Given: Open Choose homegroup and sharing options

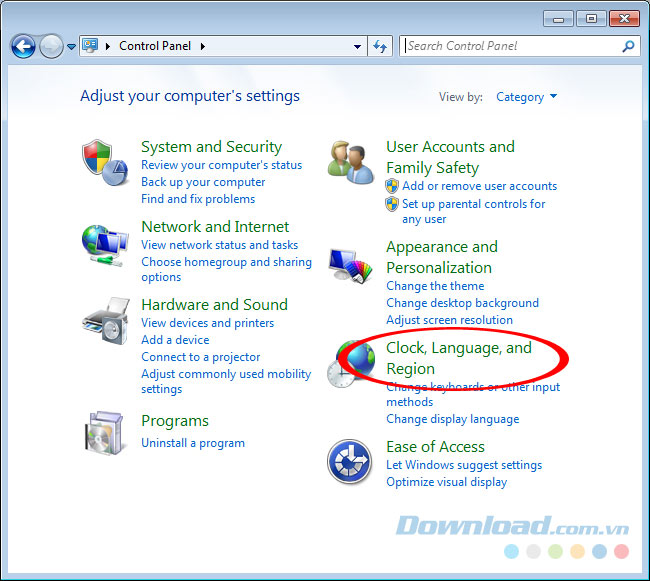Looking at the screenshot, I should pos(226,269).
